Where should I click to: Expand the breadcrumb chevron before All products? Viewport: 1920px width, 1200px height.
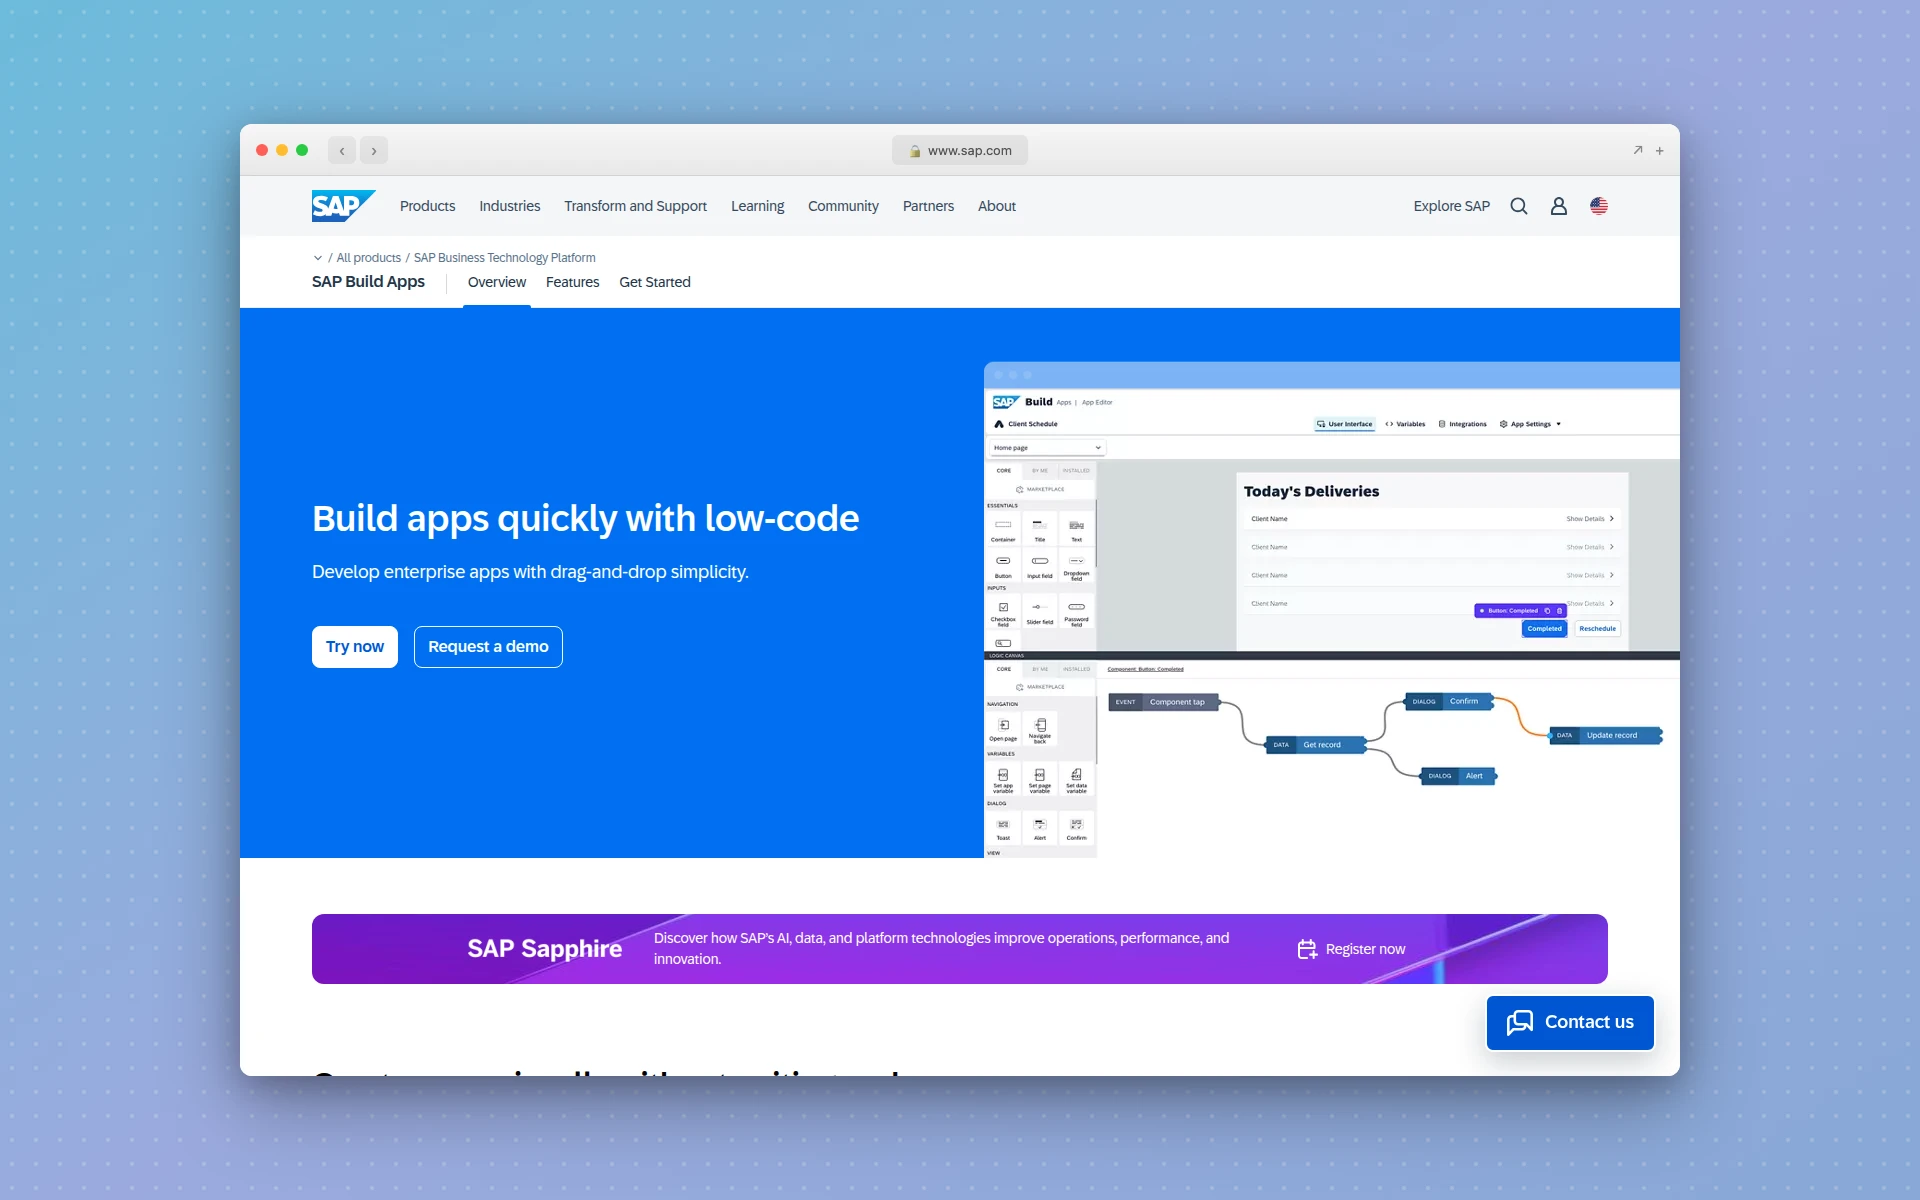coord(319,257)
